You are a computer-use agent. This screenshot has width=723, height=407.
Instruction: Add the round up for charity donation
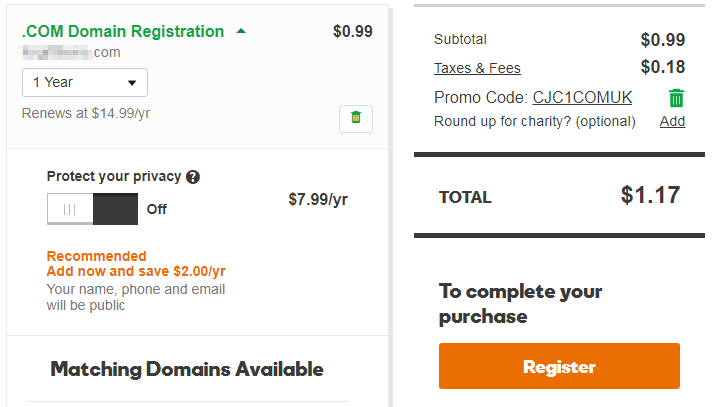(x=672, y=121)
